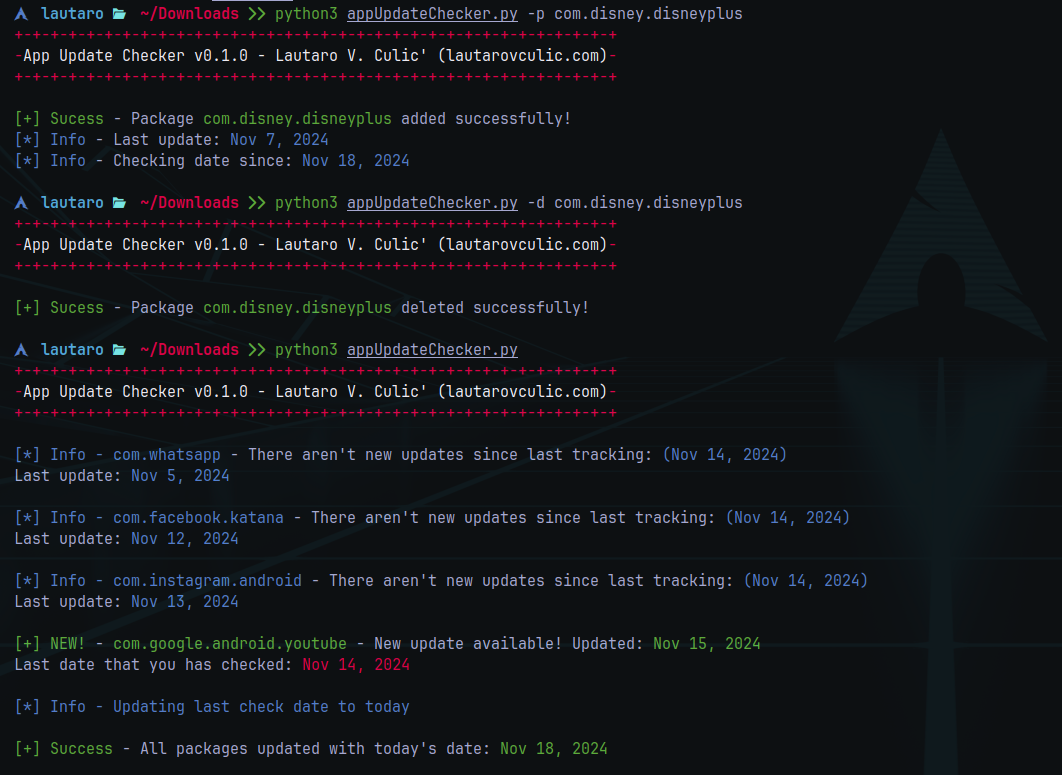
Task: Click green com.disney.disneyplus in the added successfully line
Action: [297, 119]
